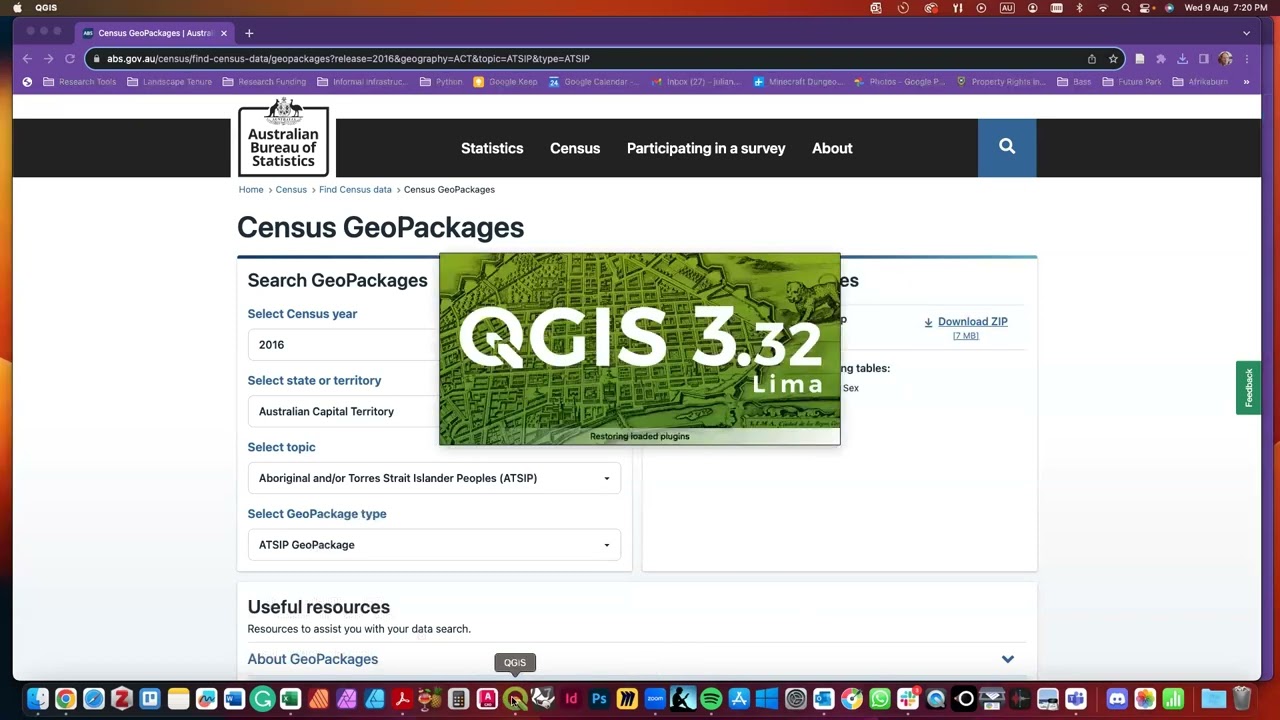Open Spotify from the dock
The height and width of the screenshot is (720, 1280).
tap(711, 699)
